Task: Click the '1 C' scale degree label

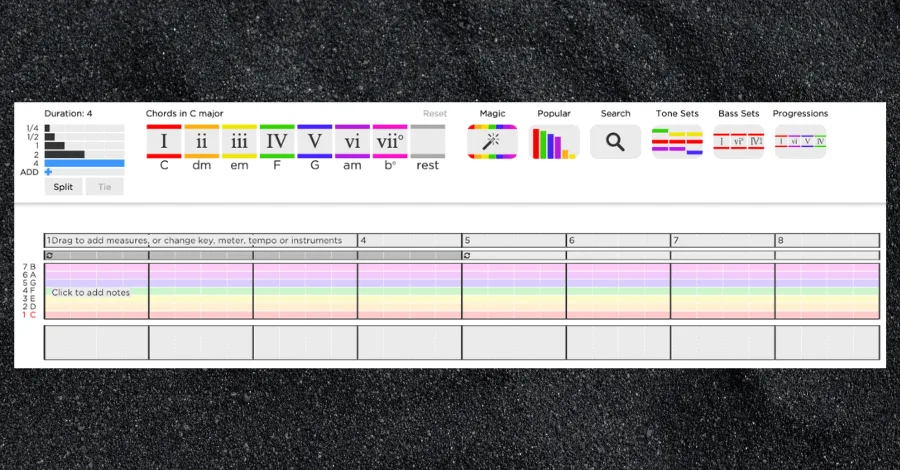Action: (x=29, y=315)
